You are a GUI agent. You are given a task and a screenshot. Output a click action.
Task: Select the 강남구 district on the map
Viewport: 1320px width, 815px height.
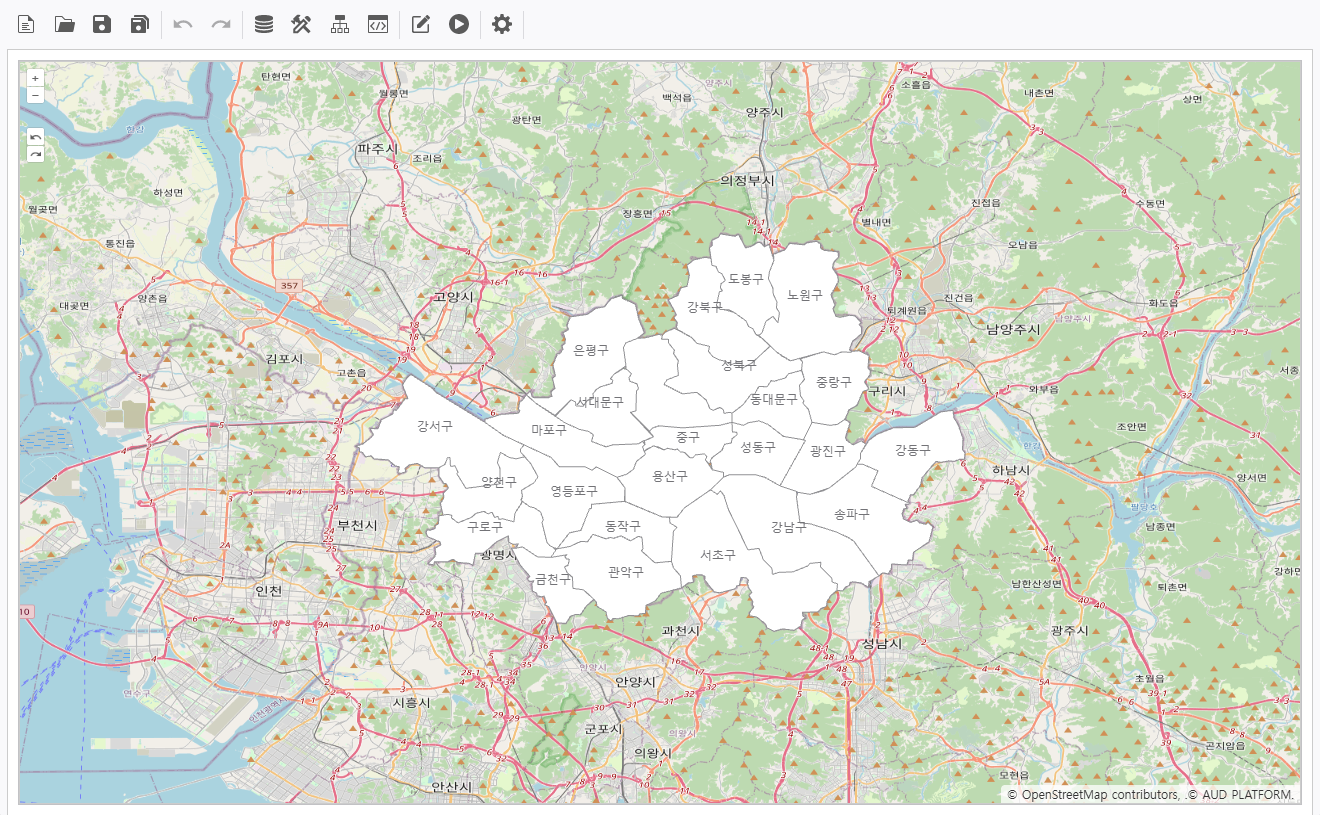(x=789, y=527)
